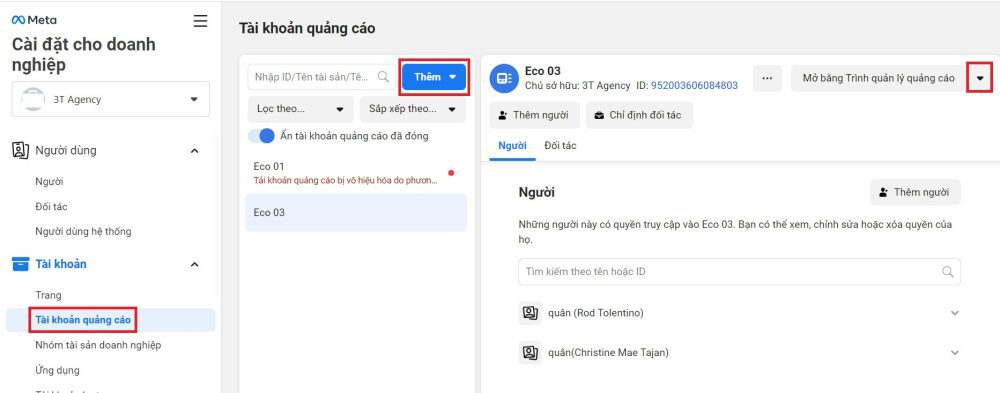The width and height of the screenshot is (1000, 393).
Task: Open the three-dot more options button
Action: [x=767, y=78]
